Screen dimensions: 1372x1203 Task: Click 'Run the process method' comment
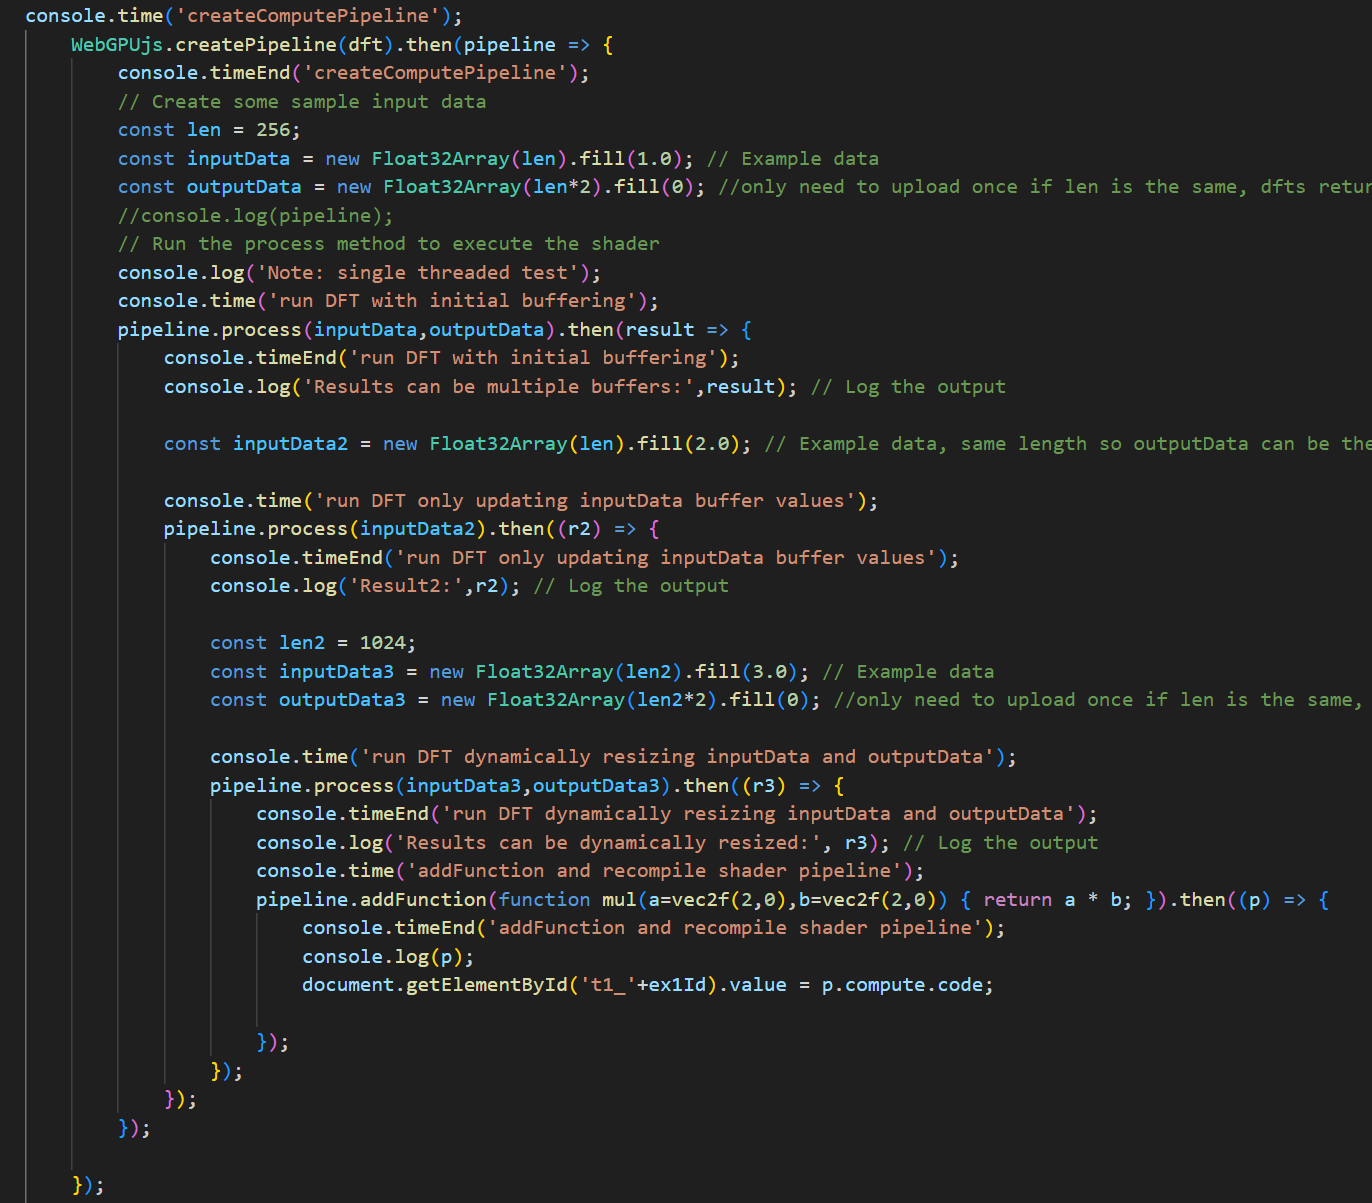click(389, 244)
